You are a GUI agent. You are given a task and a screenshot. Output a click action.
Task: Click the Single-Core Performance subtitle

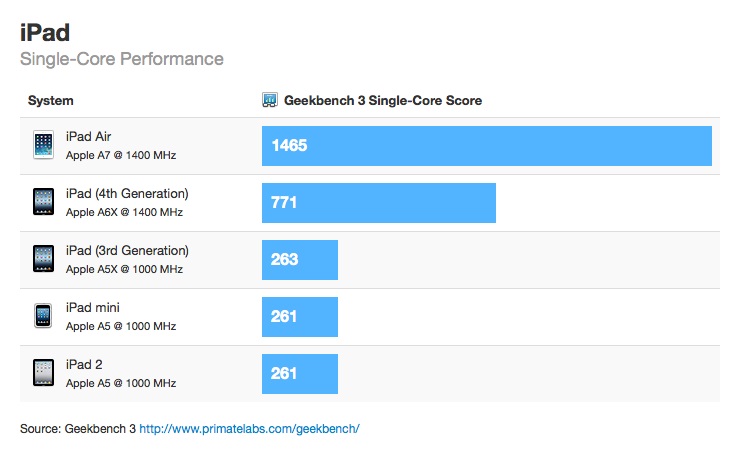coord(122,59)
